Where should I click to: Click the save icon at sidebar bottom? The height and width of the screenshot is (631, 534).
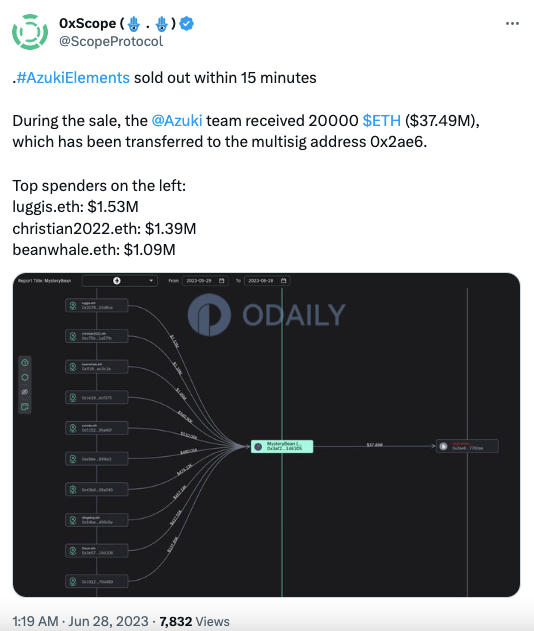coord(25,407)
